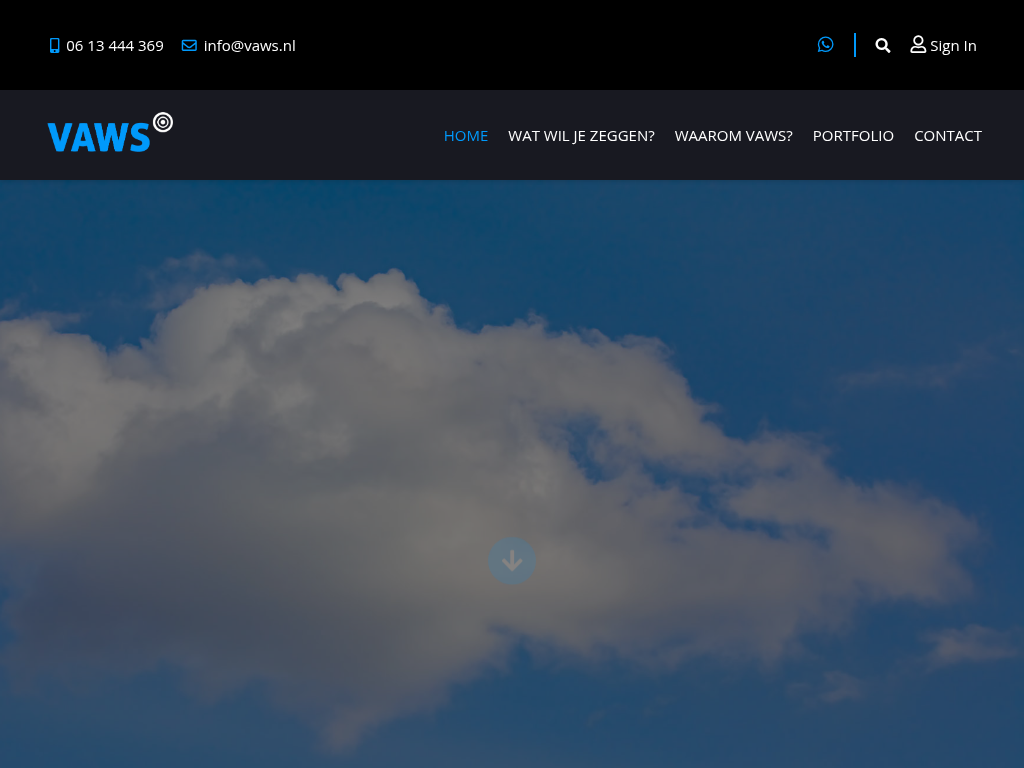1024x768 pixels.
Task: Click the target symbol in logo
Action: (163, 122)
